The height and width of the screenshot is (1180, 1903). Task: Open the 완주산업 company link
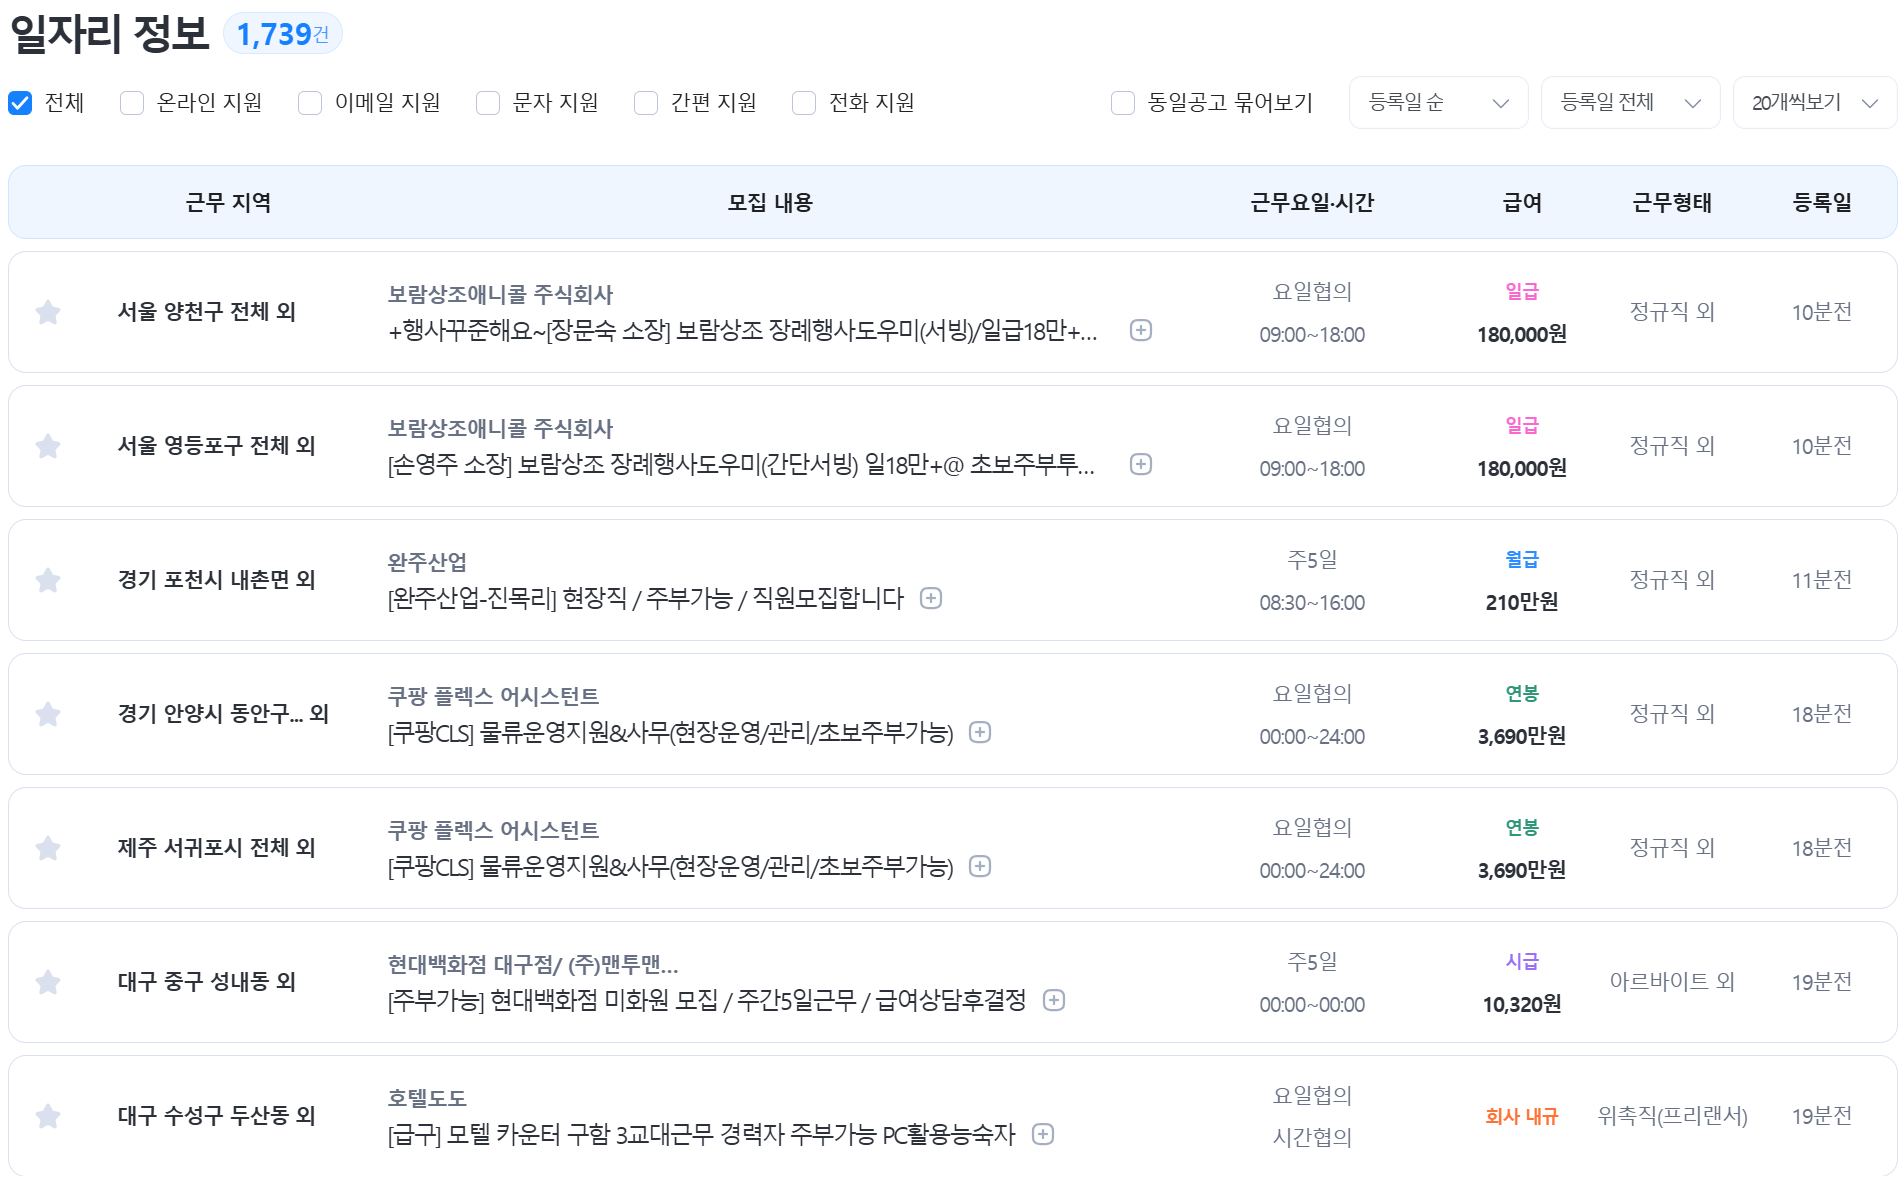pos(427,563)
